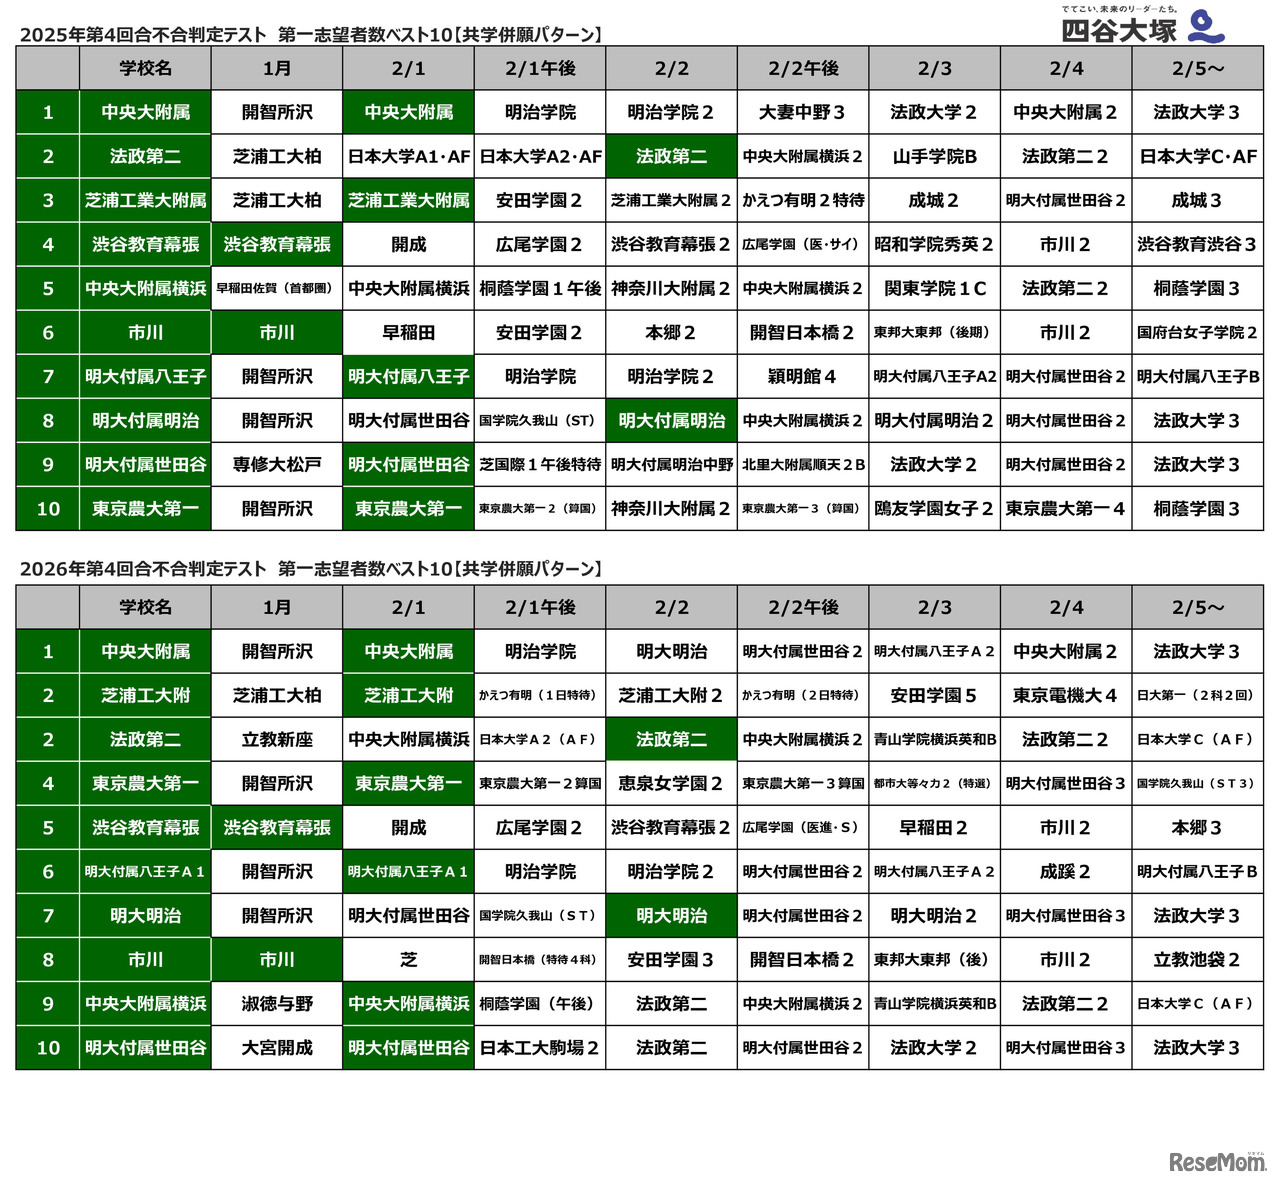The width and height of the screenshot is (1280, 1185).
Task: Click the 桐蔭学園（午後） cell
Action: tap(540, 1003)
